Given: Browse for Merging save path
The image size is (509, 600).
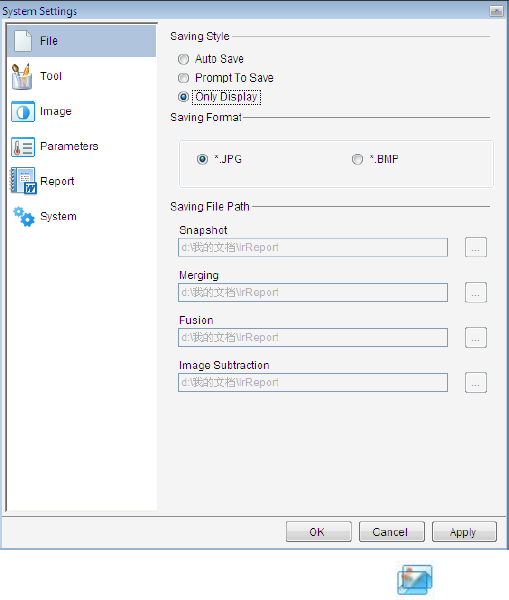Looking at the screenshot, I should (x=476, y=292).
